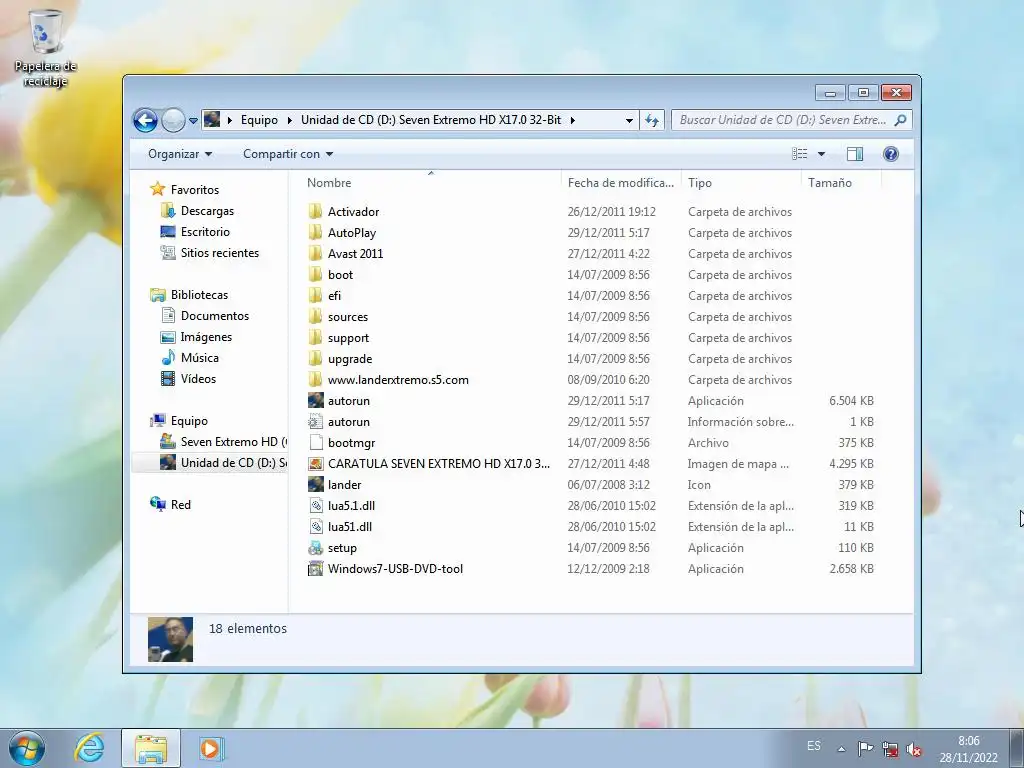Screen dimensions: 1024x768
Task: Select the Avast 2011 folder icon
Action: [x=315, y=253]
